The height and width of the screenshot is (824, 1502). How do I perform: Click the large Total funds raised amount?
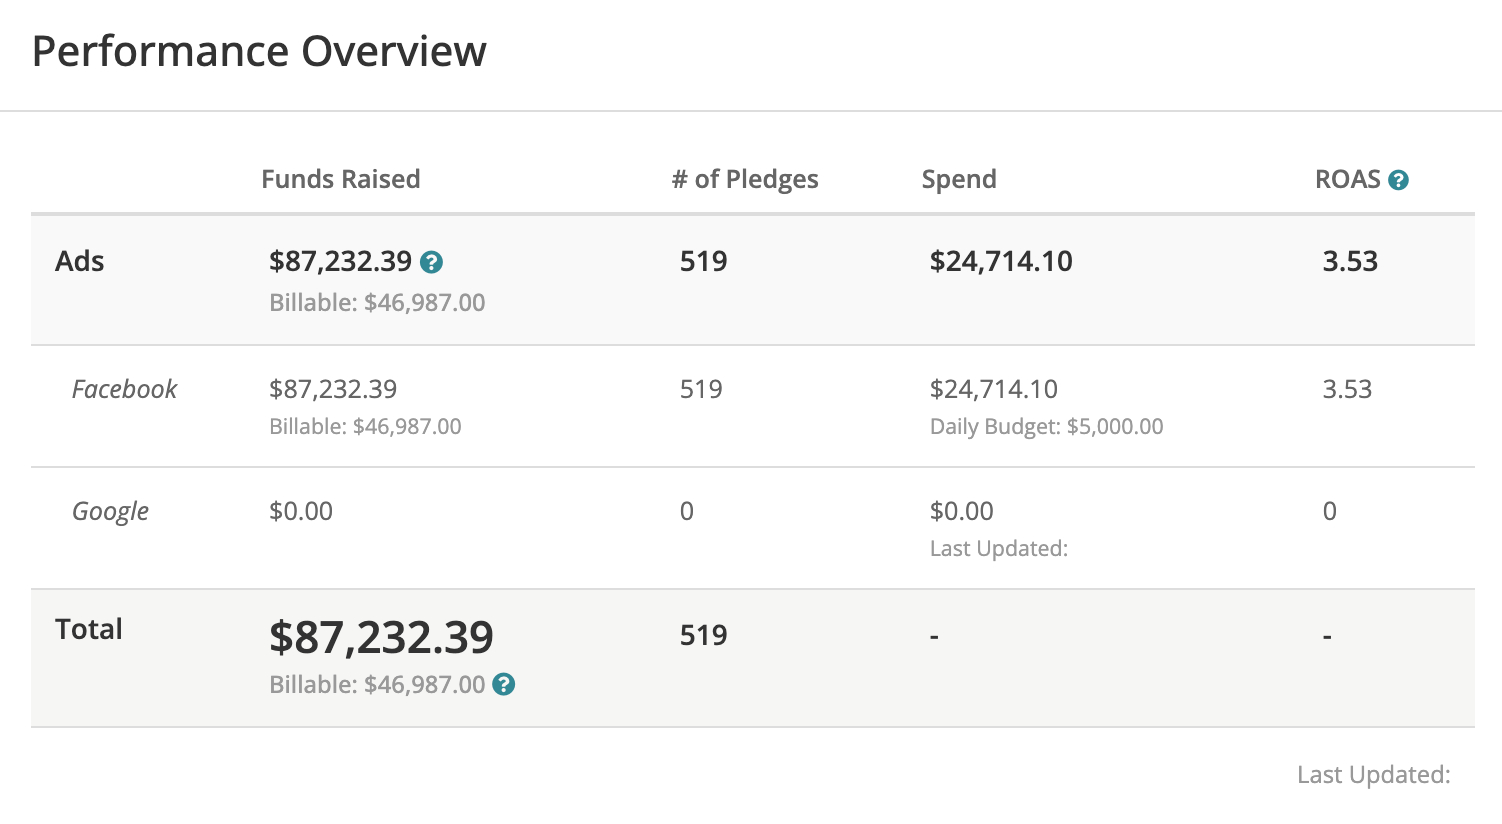381,637
